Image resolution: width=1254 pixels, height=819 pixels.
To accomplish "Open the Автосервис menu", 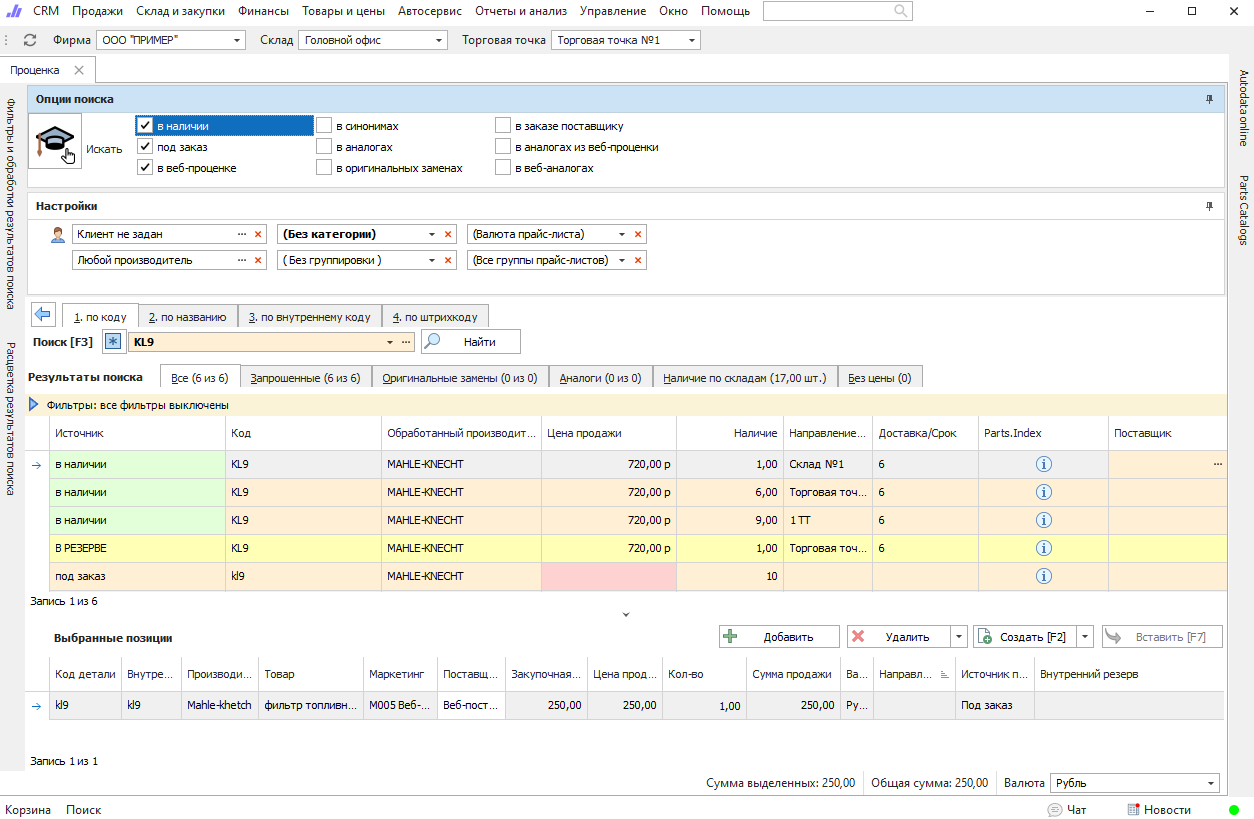I will coord(429,11).
